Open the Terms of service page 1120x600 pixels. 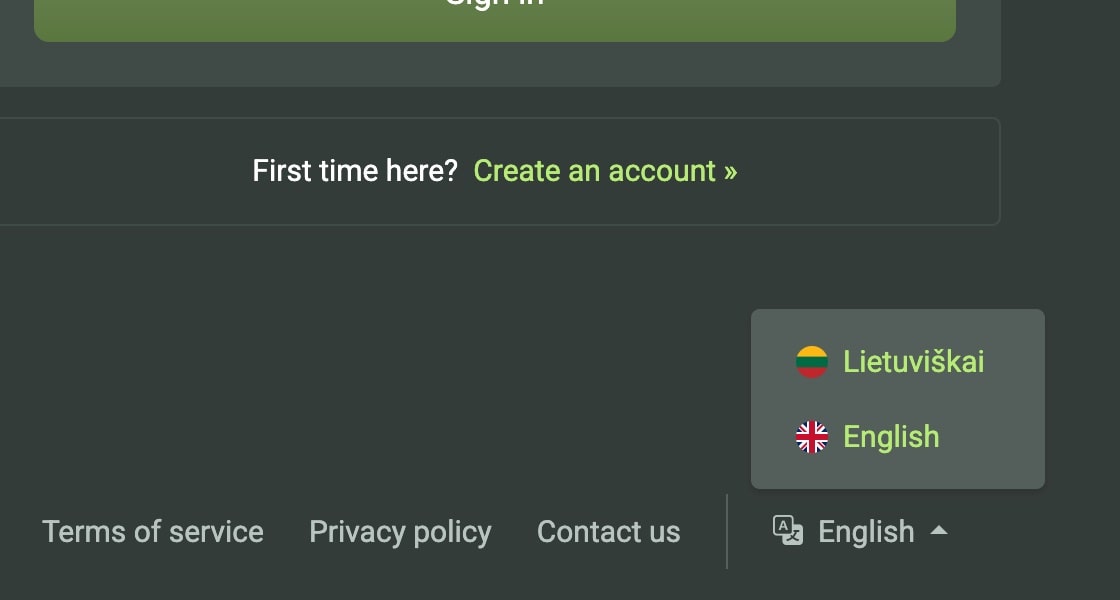click(x=153, y=532)
